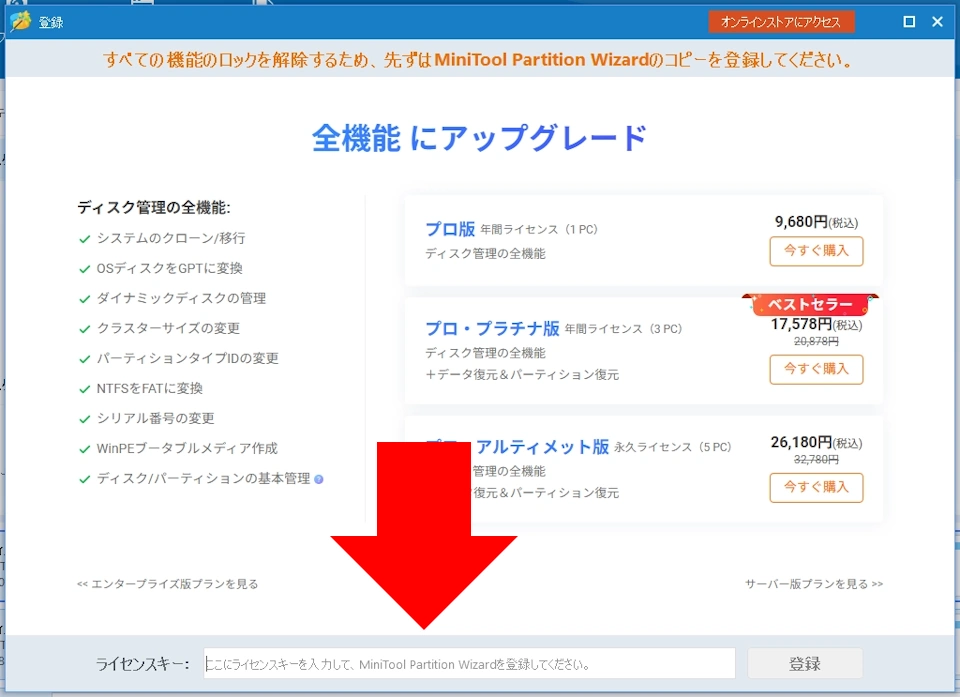The width and height of the screenshot is (960, 697).
Task: Click the ベストセラー badge
Action: [x=810, y=304]
